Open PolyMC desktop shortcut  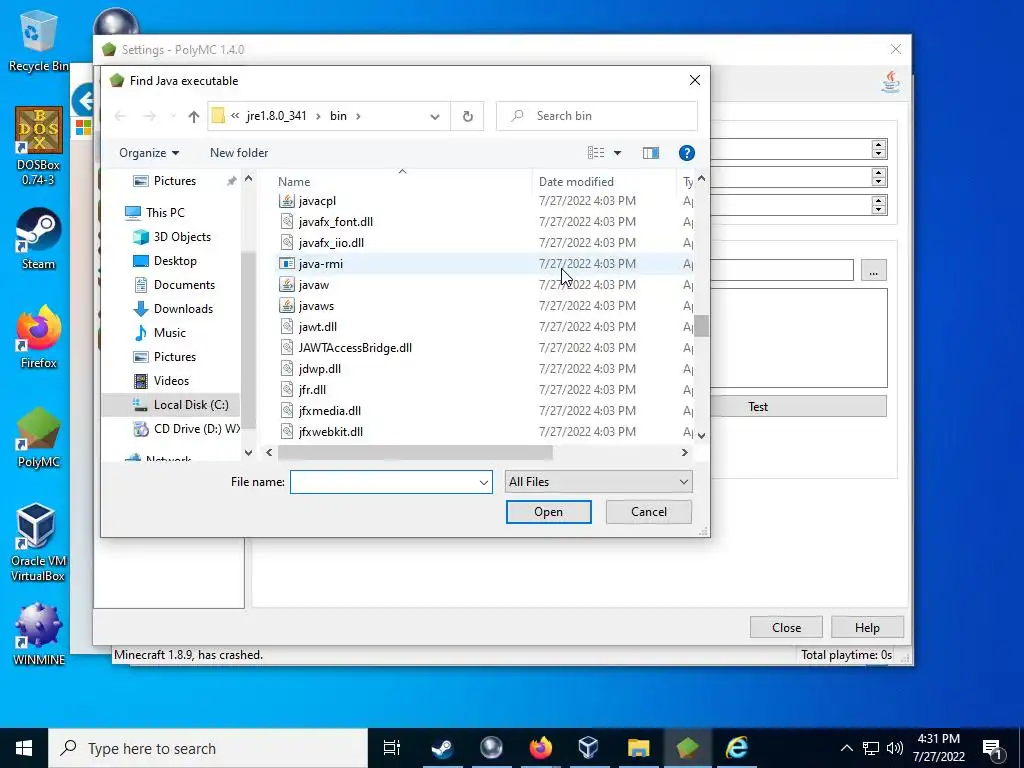pyautogui.click(x=39, y=438)
